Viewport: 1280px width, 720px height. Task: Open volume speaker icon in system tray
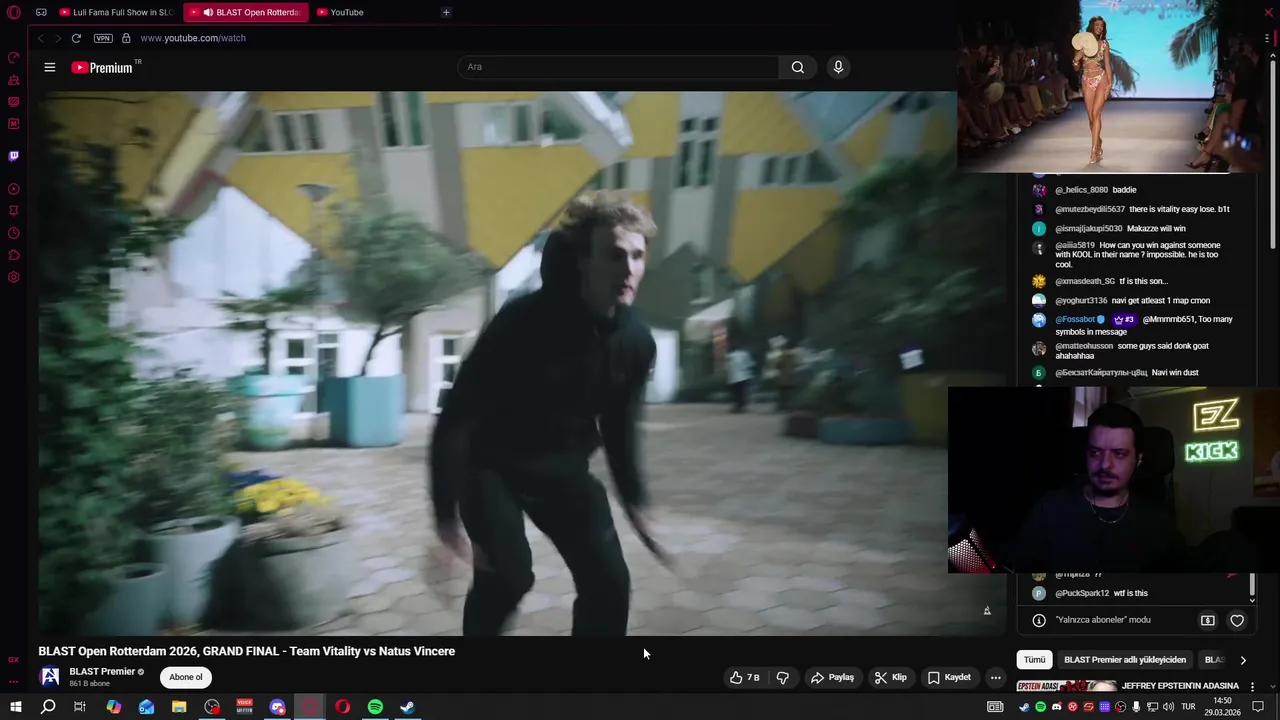click(x=1168, y=707)
